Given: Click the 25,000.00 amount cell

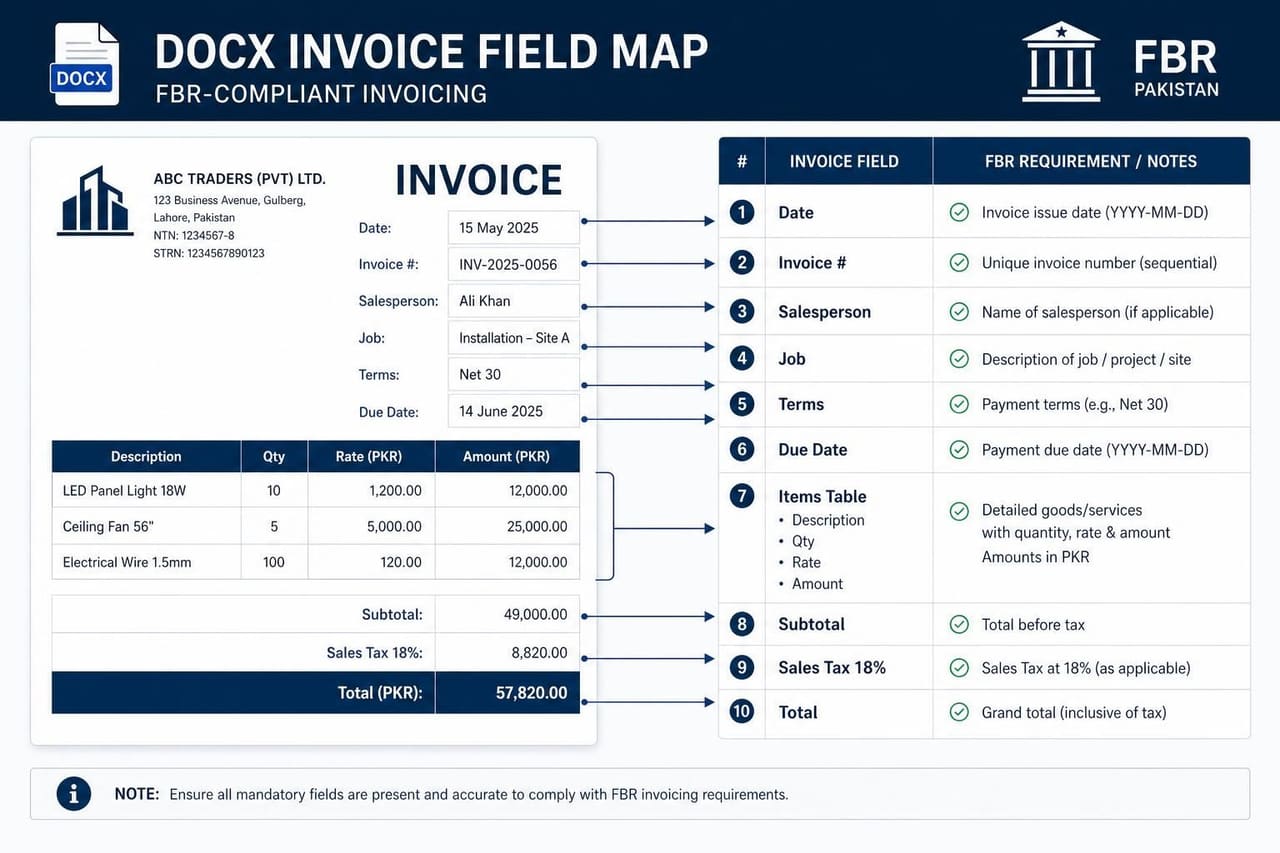Looking at the screenshot, I should (507, 526).
